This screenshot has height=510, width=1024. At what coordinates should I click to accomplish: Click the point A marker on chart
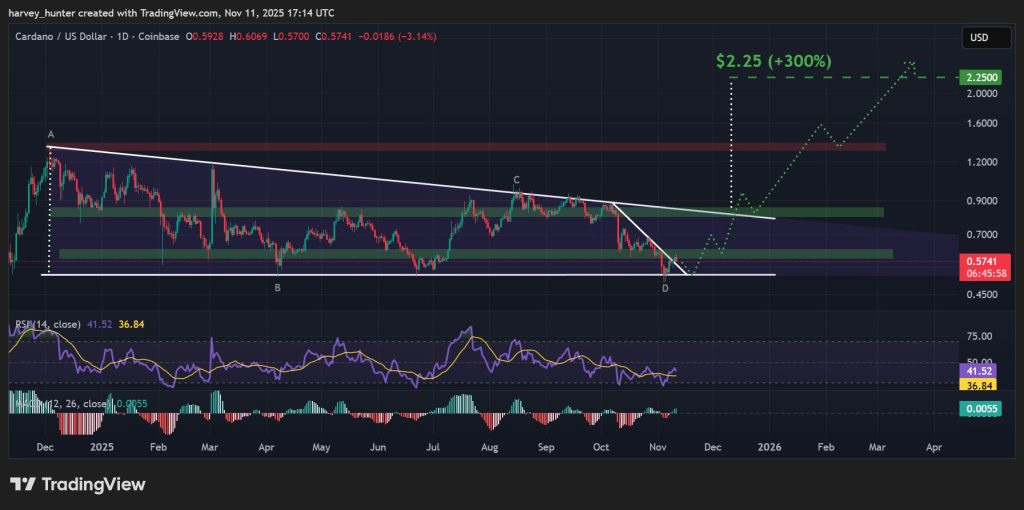point(50,133)
